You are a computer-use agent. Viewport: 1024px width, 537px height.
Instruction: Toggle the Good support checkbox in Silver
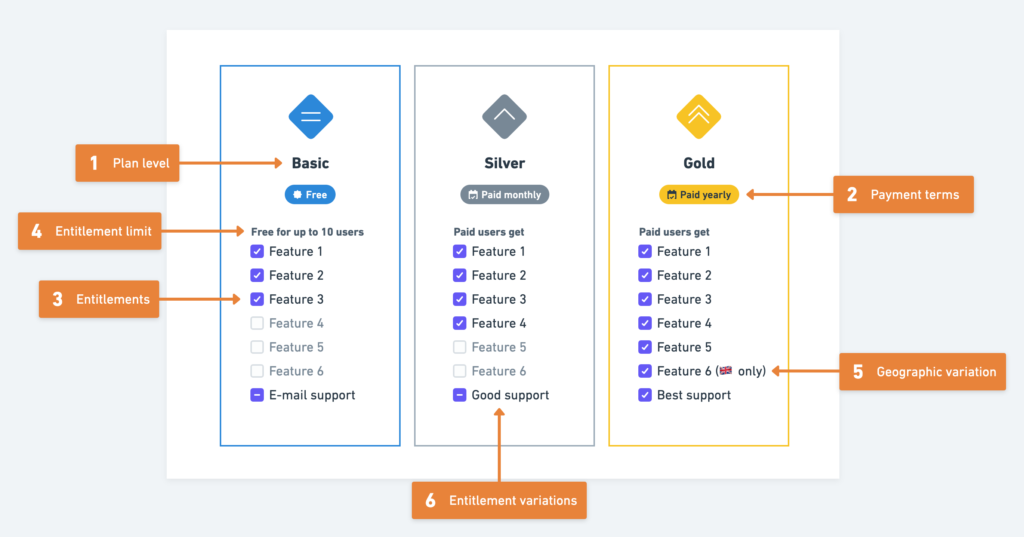tap(460, 395)
